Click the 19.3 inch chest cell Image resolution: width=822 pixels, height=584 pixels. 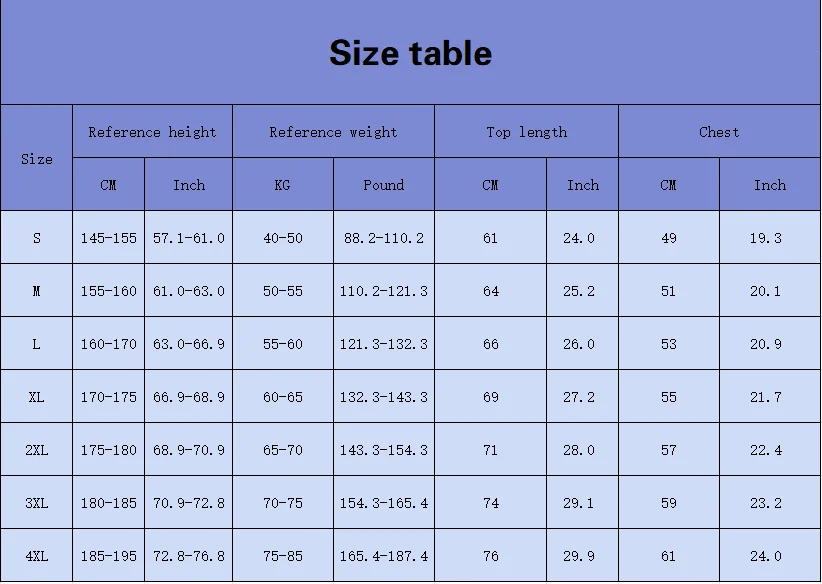[766, 238]
